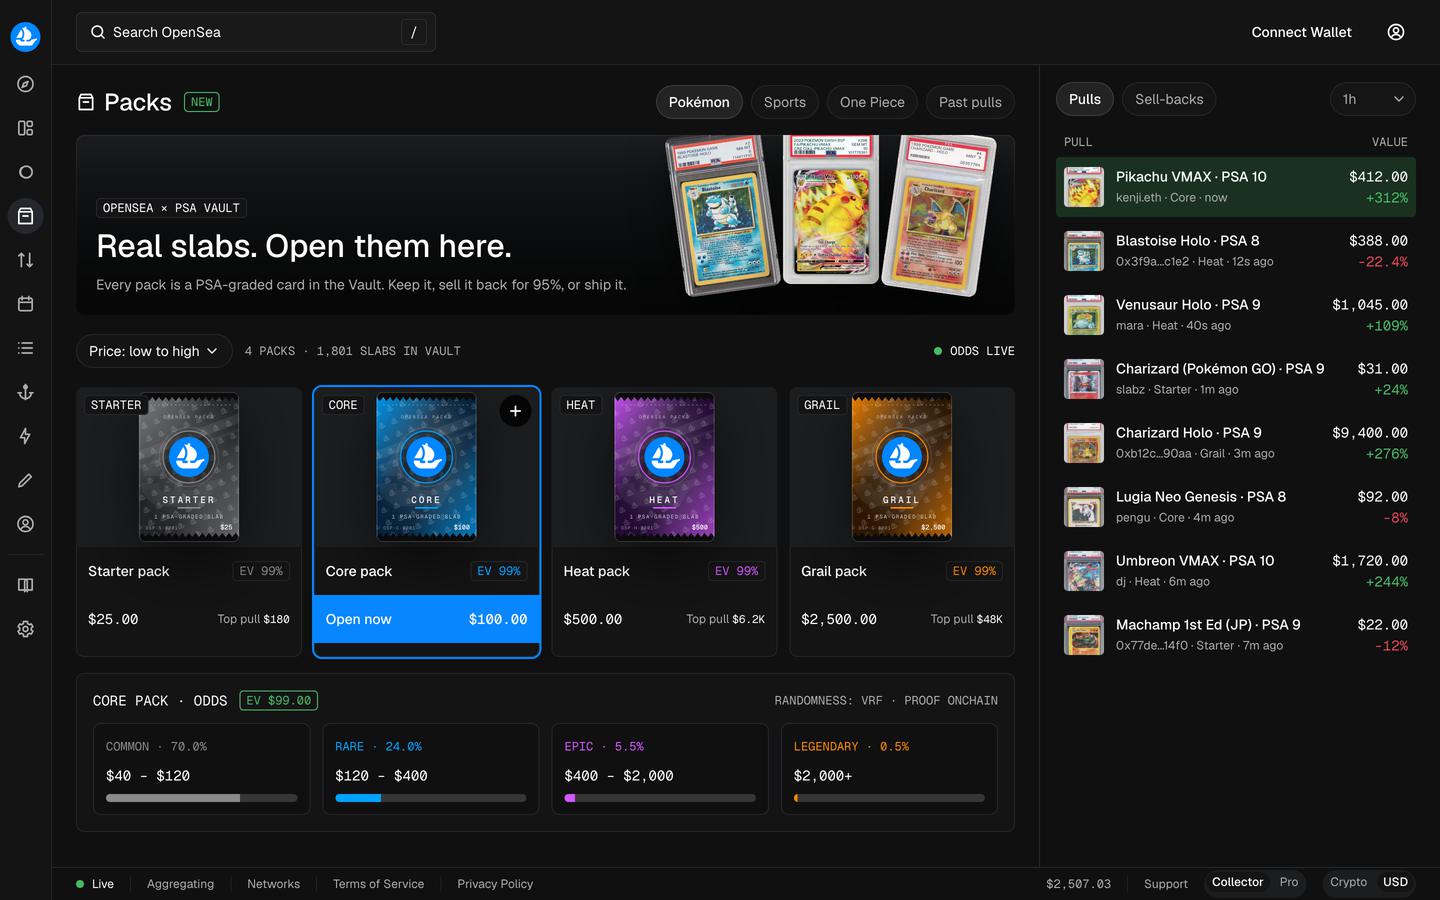1440x900 pixels.
Task: Click the green Live status dot in footer
Action: [80, 884]
